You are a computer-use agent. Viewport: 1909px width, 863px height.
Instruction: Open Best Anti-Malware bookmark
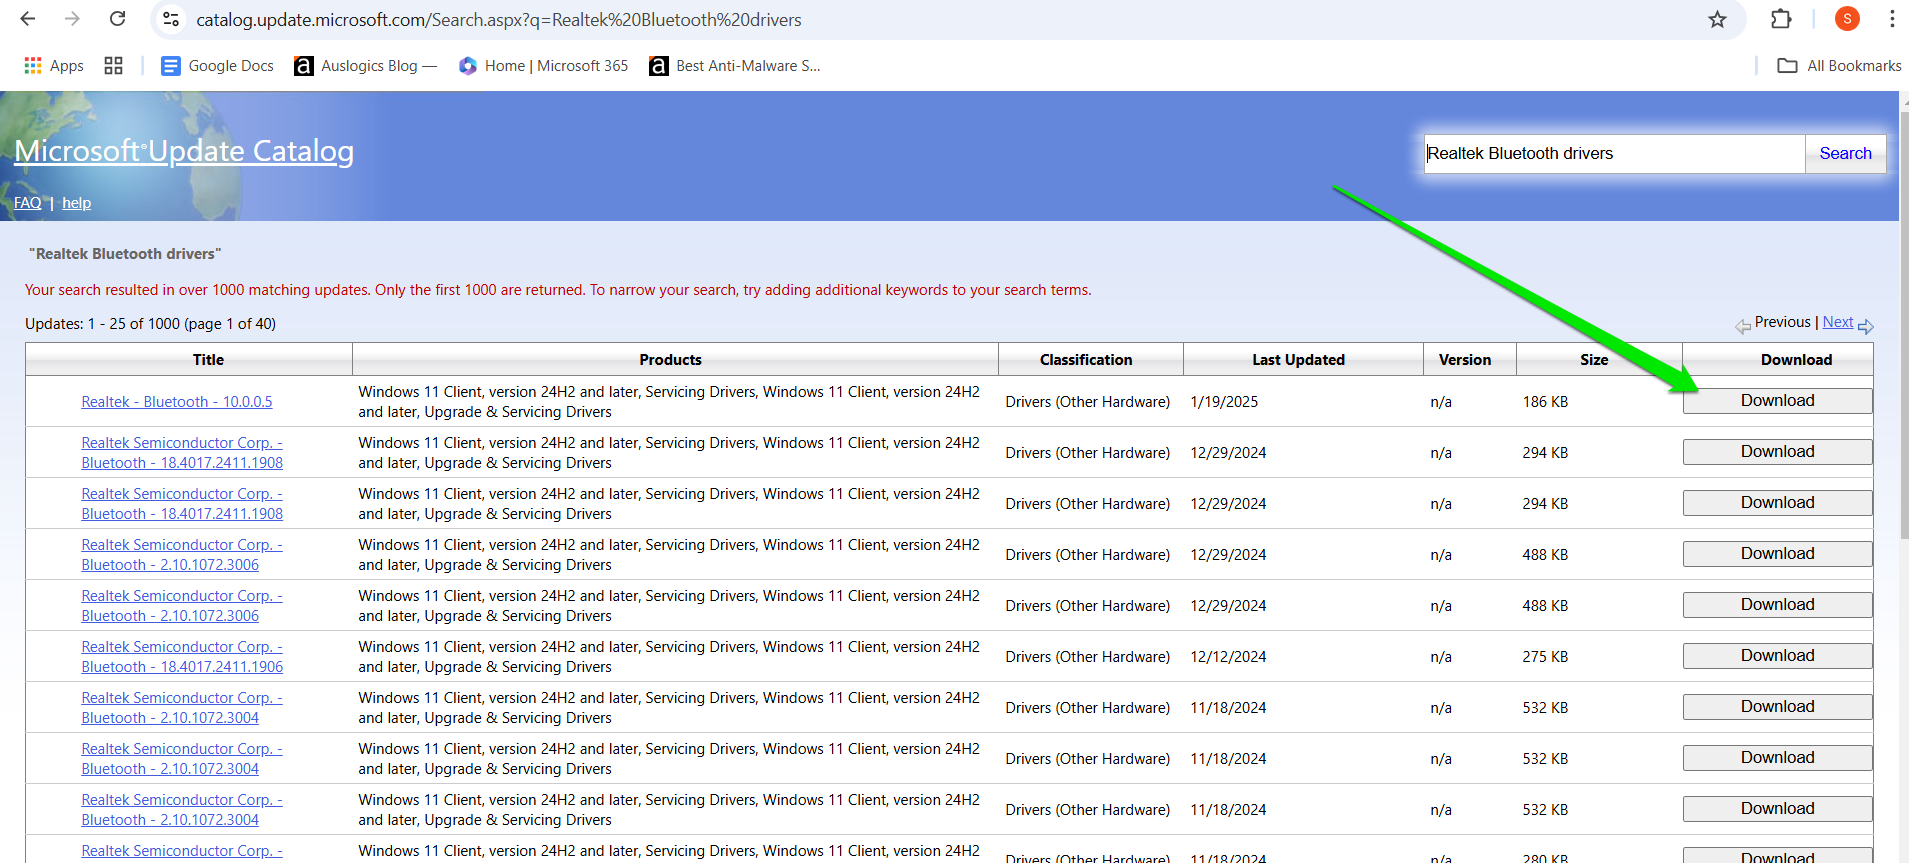click(735, 66)
